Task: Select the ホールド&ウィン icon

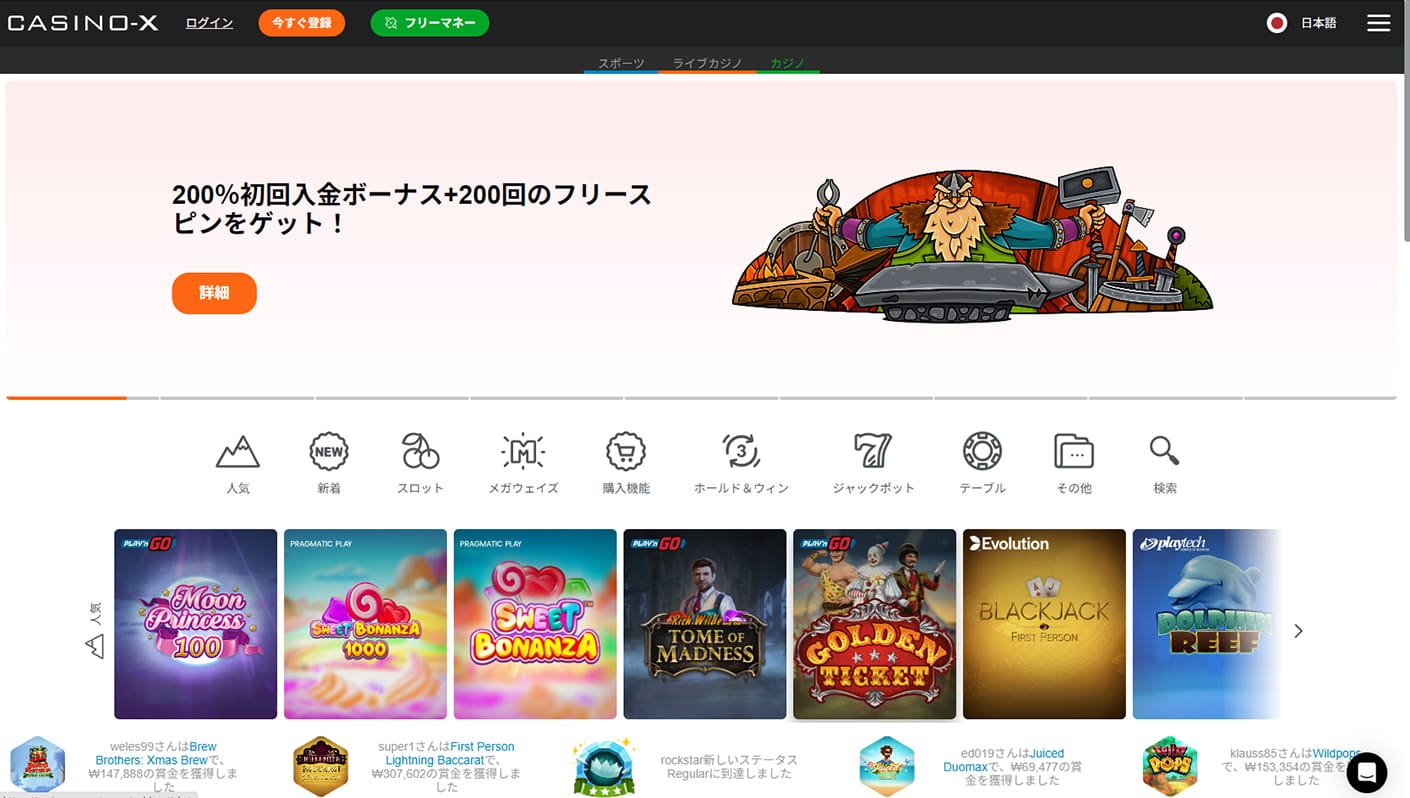Action: (741, 452)
